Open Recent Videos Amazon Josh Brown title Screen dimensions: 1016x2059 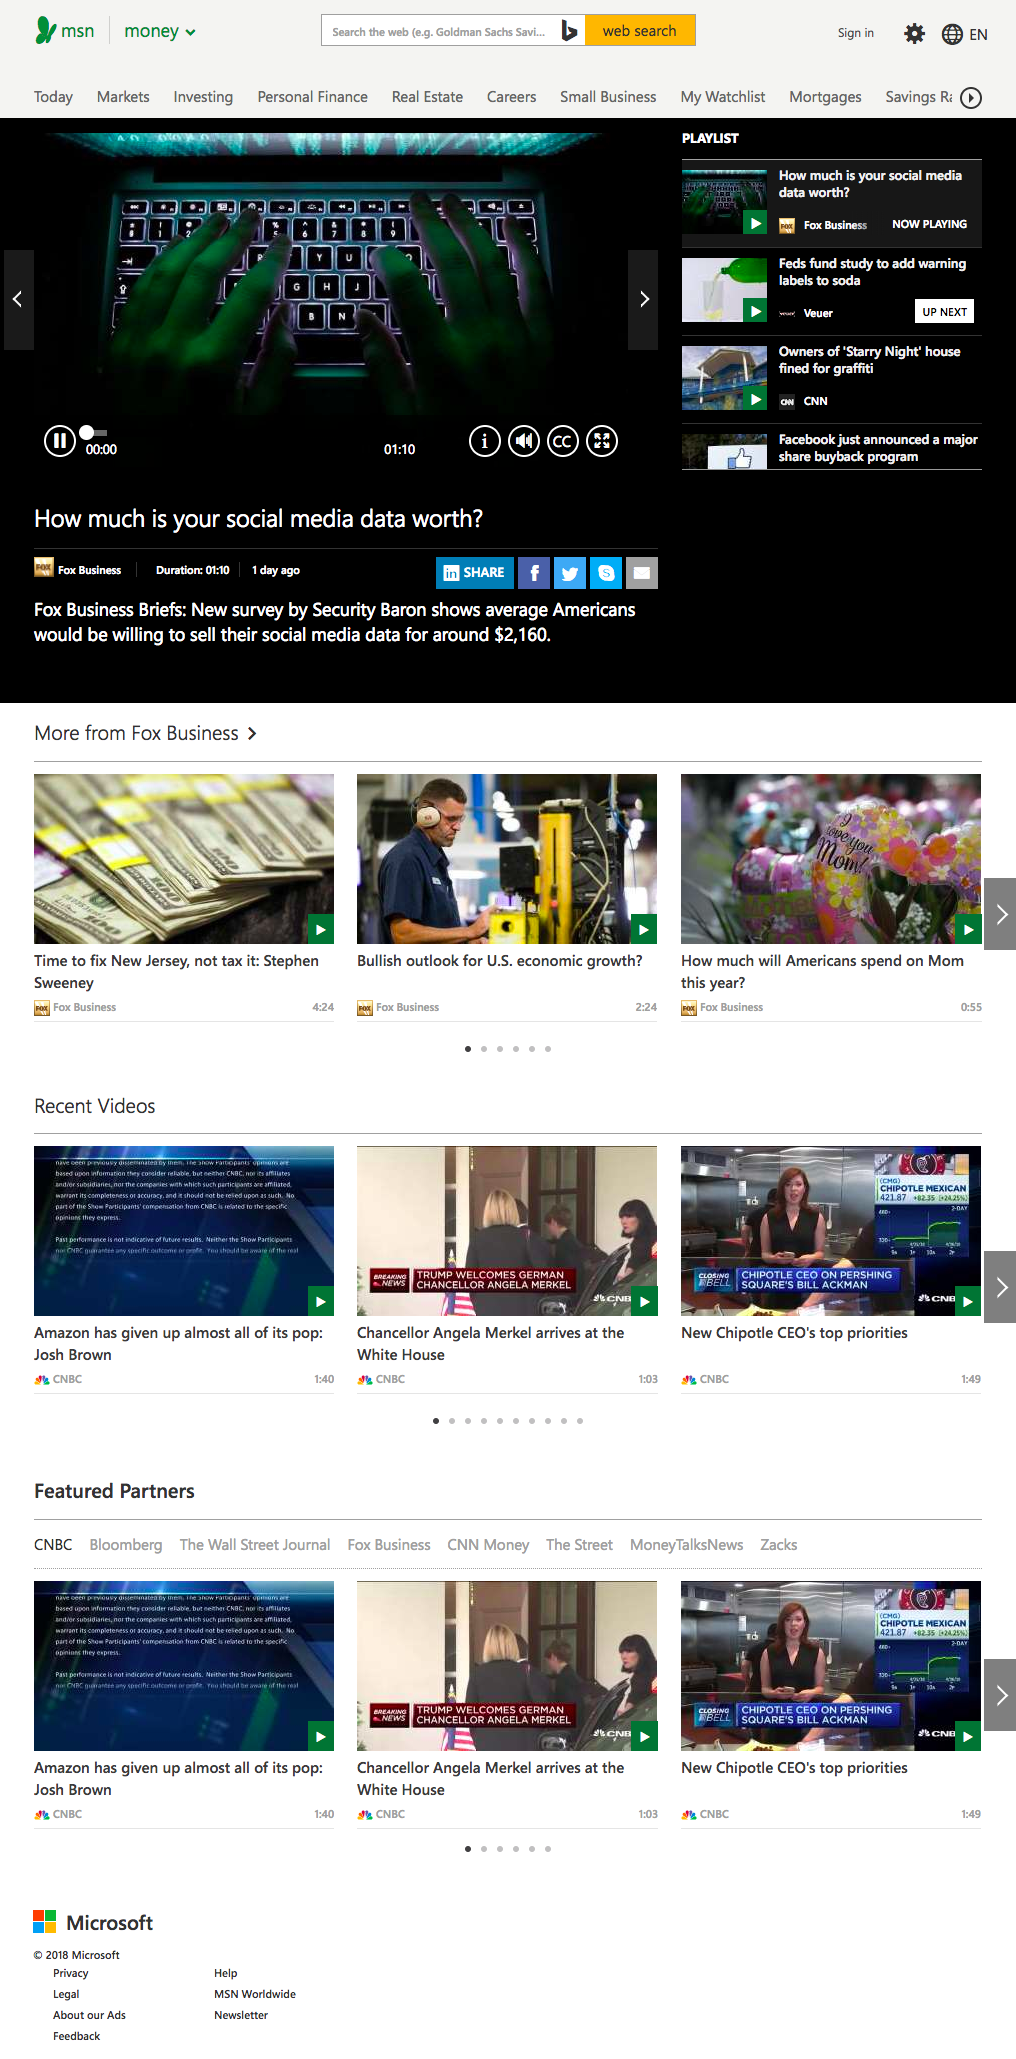(178, 1344)
